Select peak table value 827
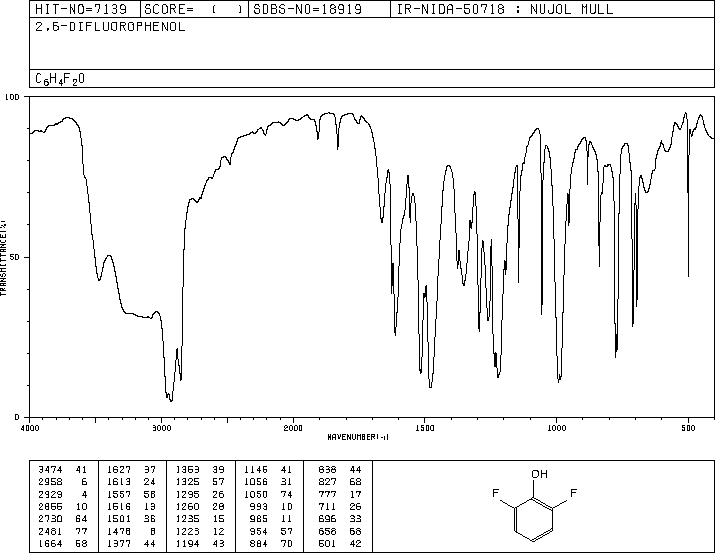 tap(327, 481)
